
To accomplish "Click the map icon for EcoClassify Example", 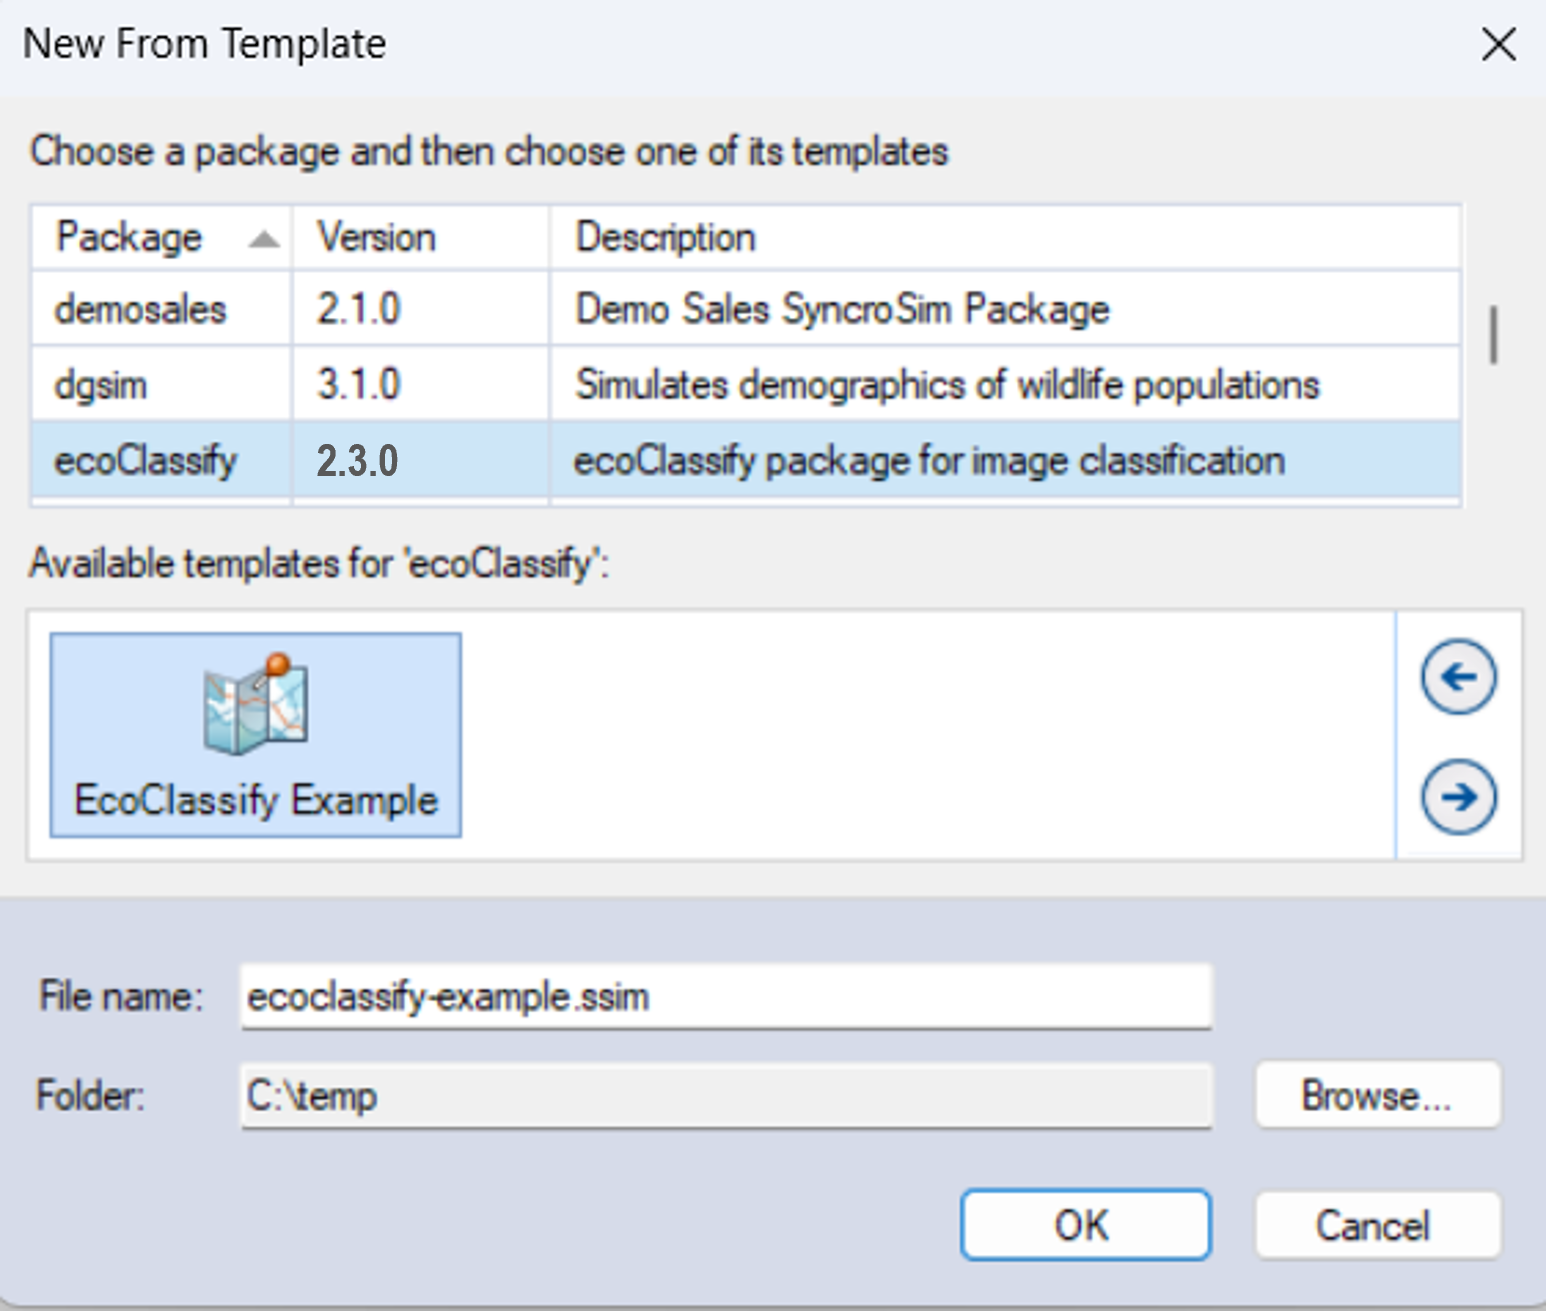I will pyautogui.click(x=256, y=704).
